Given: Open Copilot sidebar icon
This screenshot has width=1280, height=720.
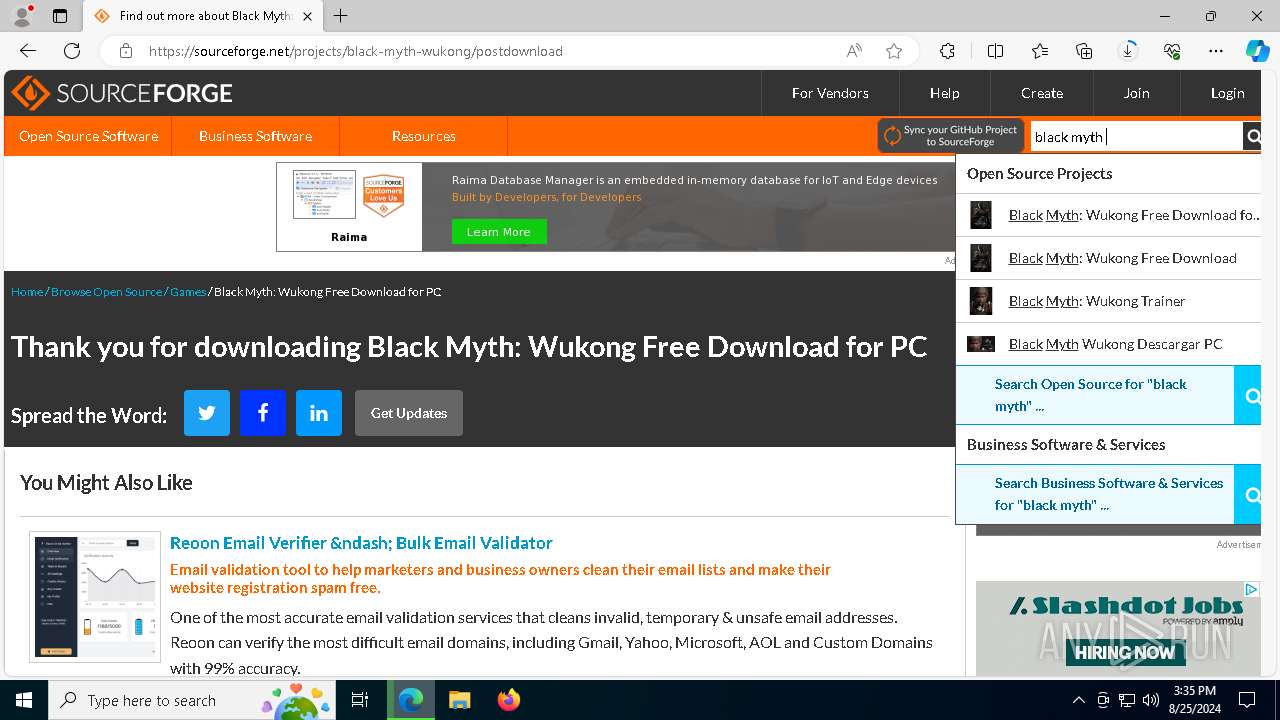Looking at the screenshot, I should pos(1257,51).
